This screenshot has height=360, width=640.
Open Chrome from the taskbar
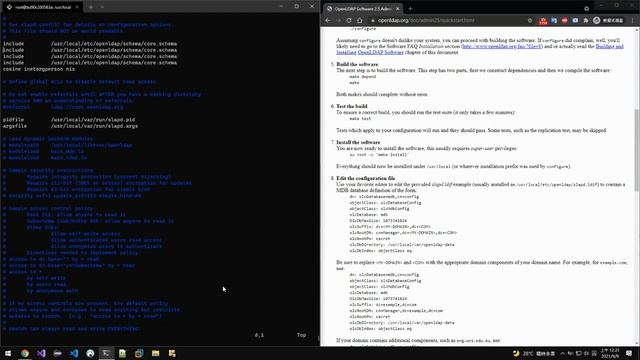click(25, 353)
